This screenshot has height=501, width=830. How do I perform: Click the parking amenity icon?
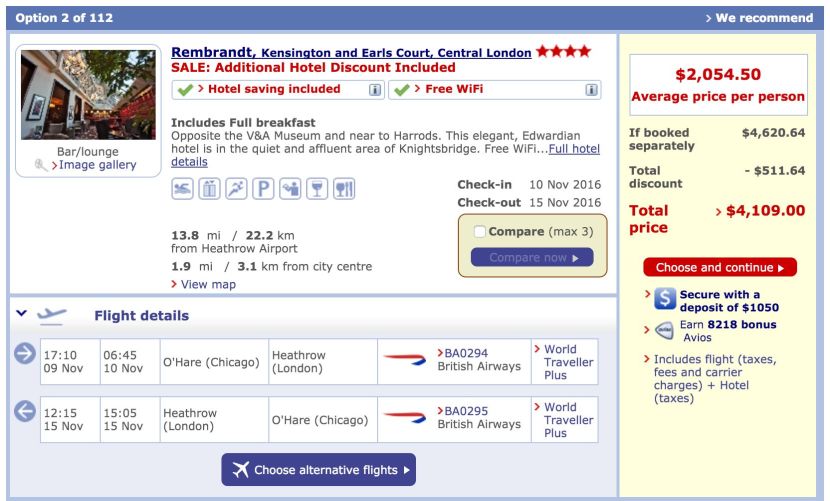[x=263, y=189]
